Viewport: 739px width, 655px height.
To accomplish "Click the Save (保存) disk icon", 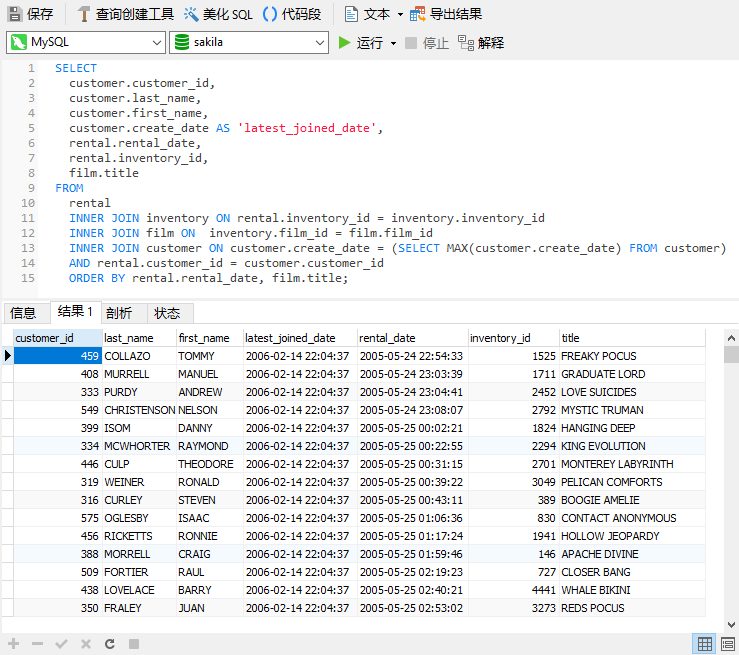I will (15, 14).
